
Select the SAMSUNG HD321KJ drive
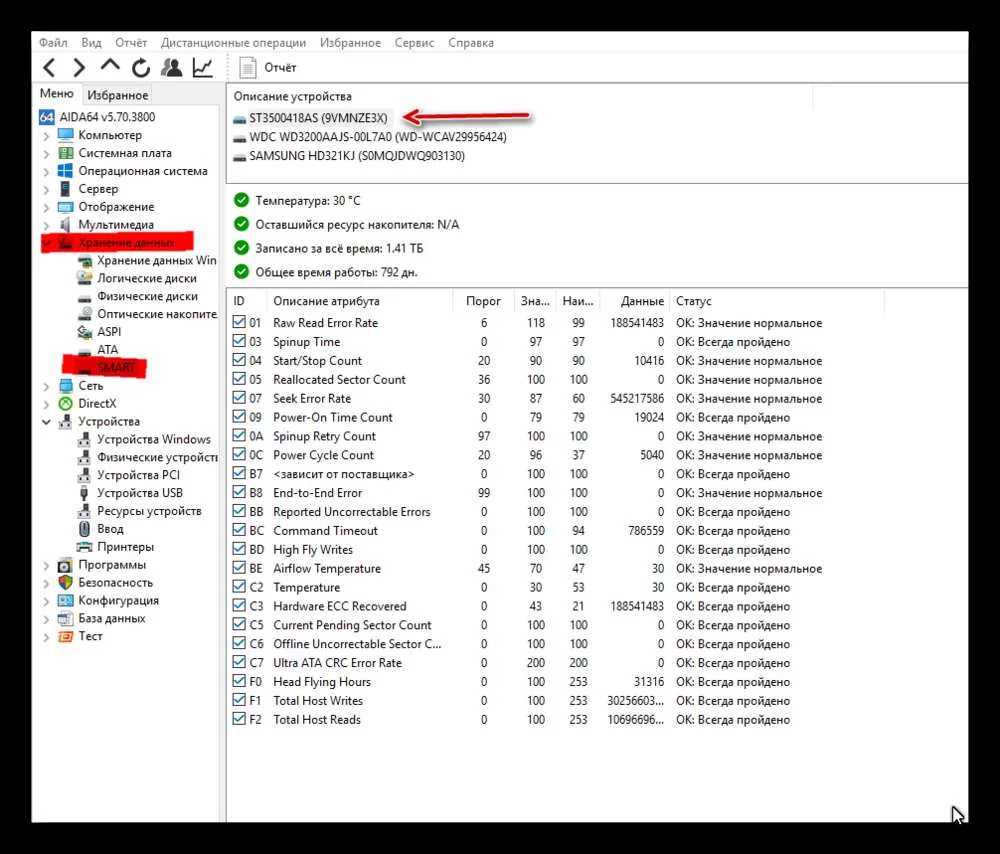[349, 156]
